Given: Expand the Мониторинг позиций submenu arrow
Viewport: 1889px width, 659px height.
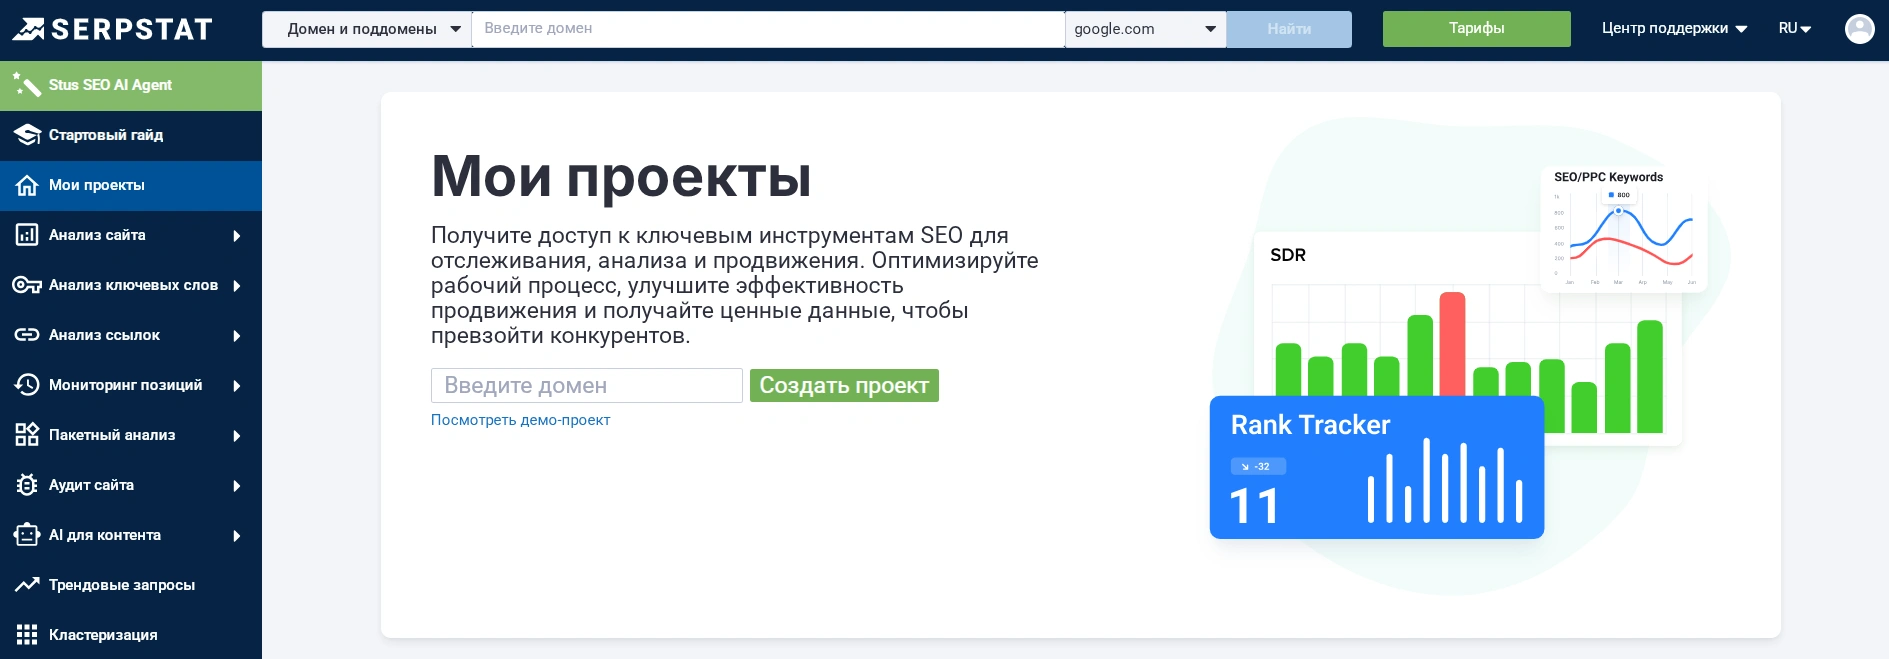Looking at the screenshot, I should coord(237,386).
